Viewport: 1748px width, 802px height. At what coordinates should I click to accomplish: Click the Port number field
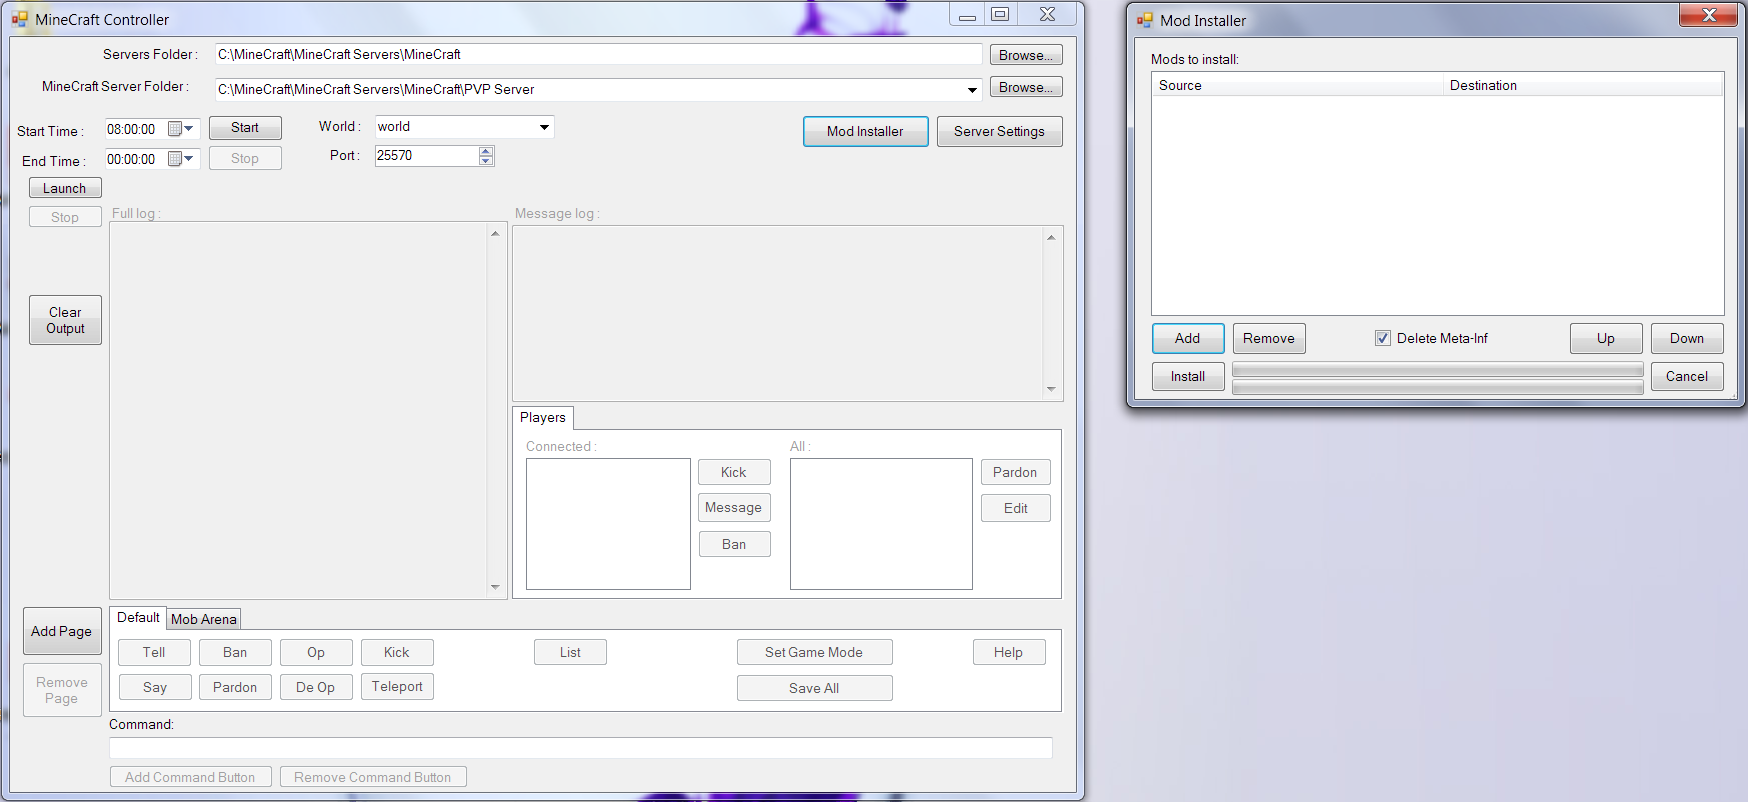(427, 156)
